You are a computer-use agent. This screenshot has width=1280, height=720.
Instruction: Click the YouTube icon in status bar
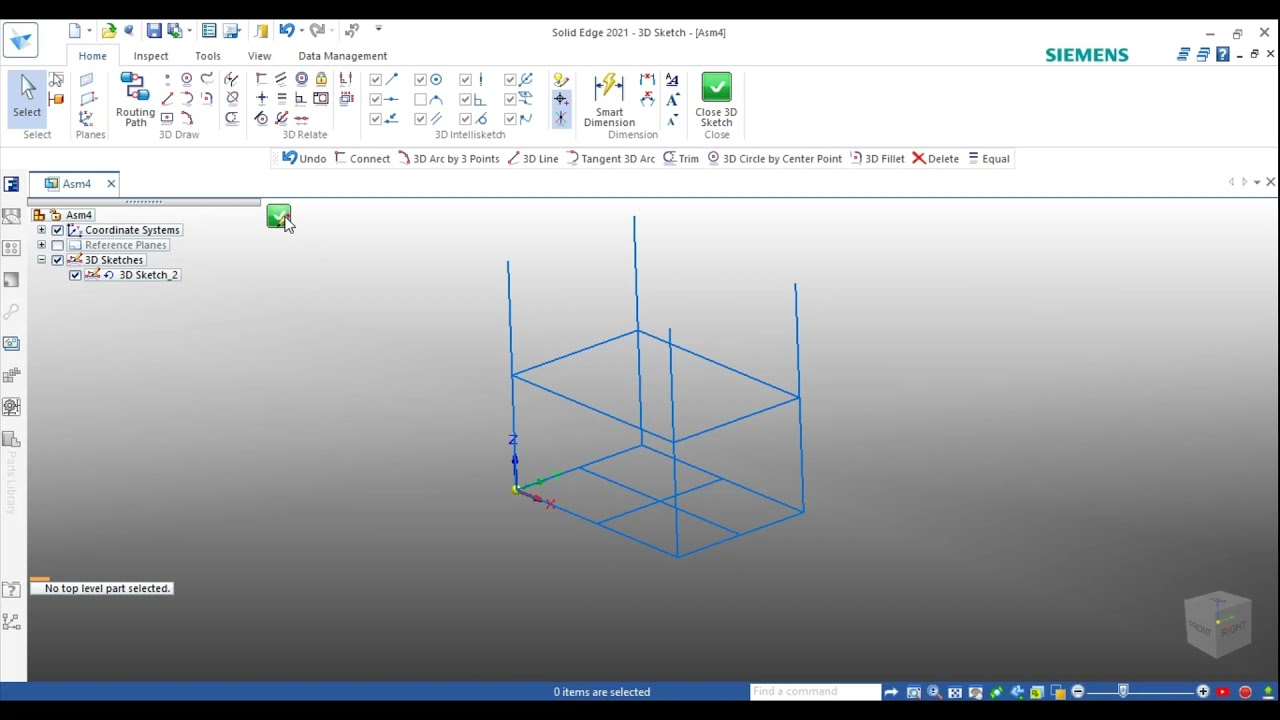point(1223,692)
